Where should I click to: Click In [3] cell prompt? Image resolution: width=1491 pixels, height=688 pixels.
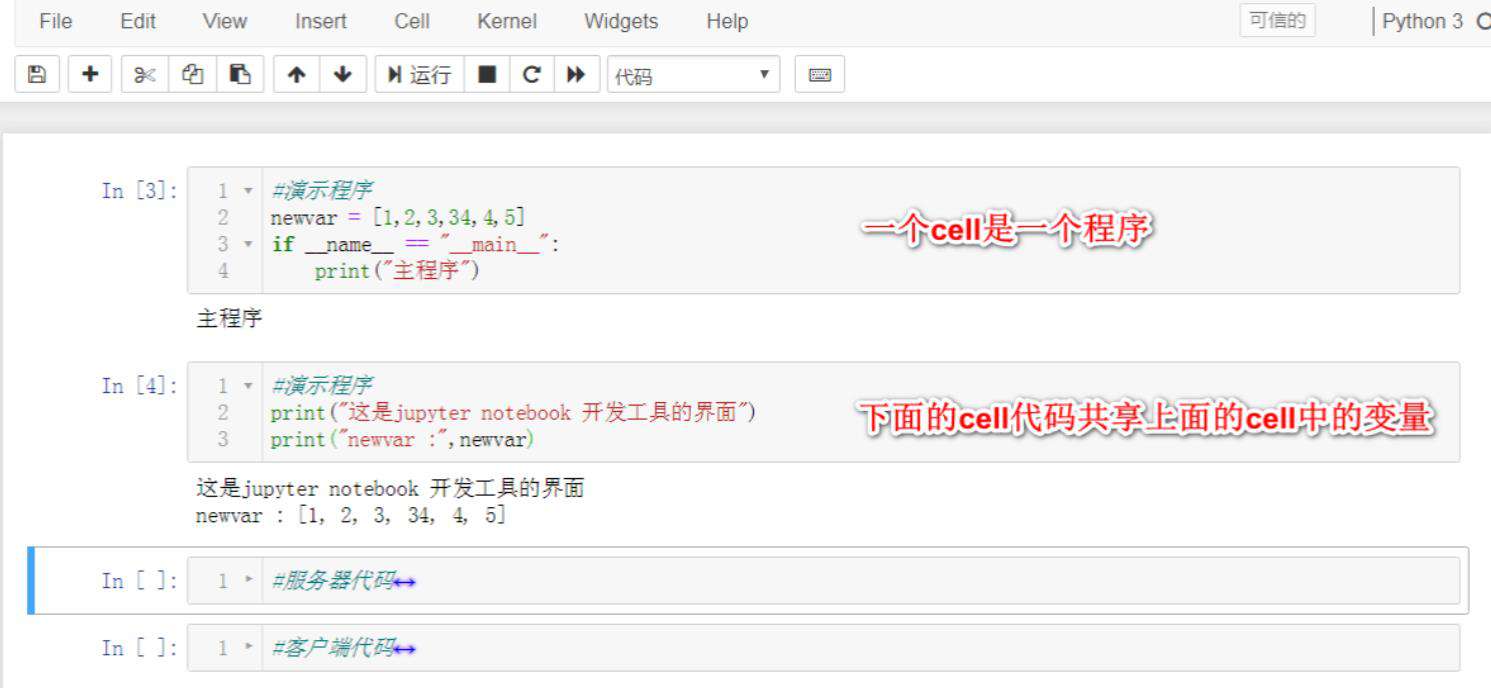point(141,190)
